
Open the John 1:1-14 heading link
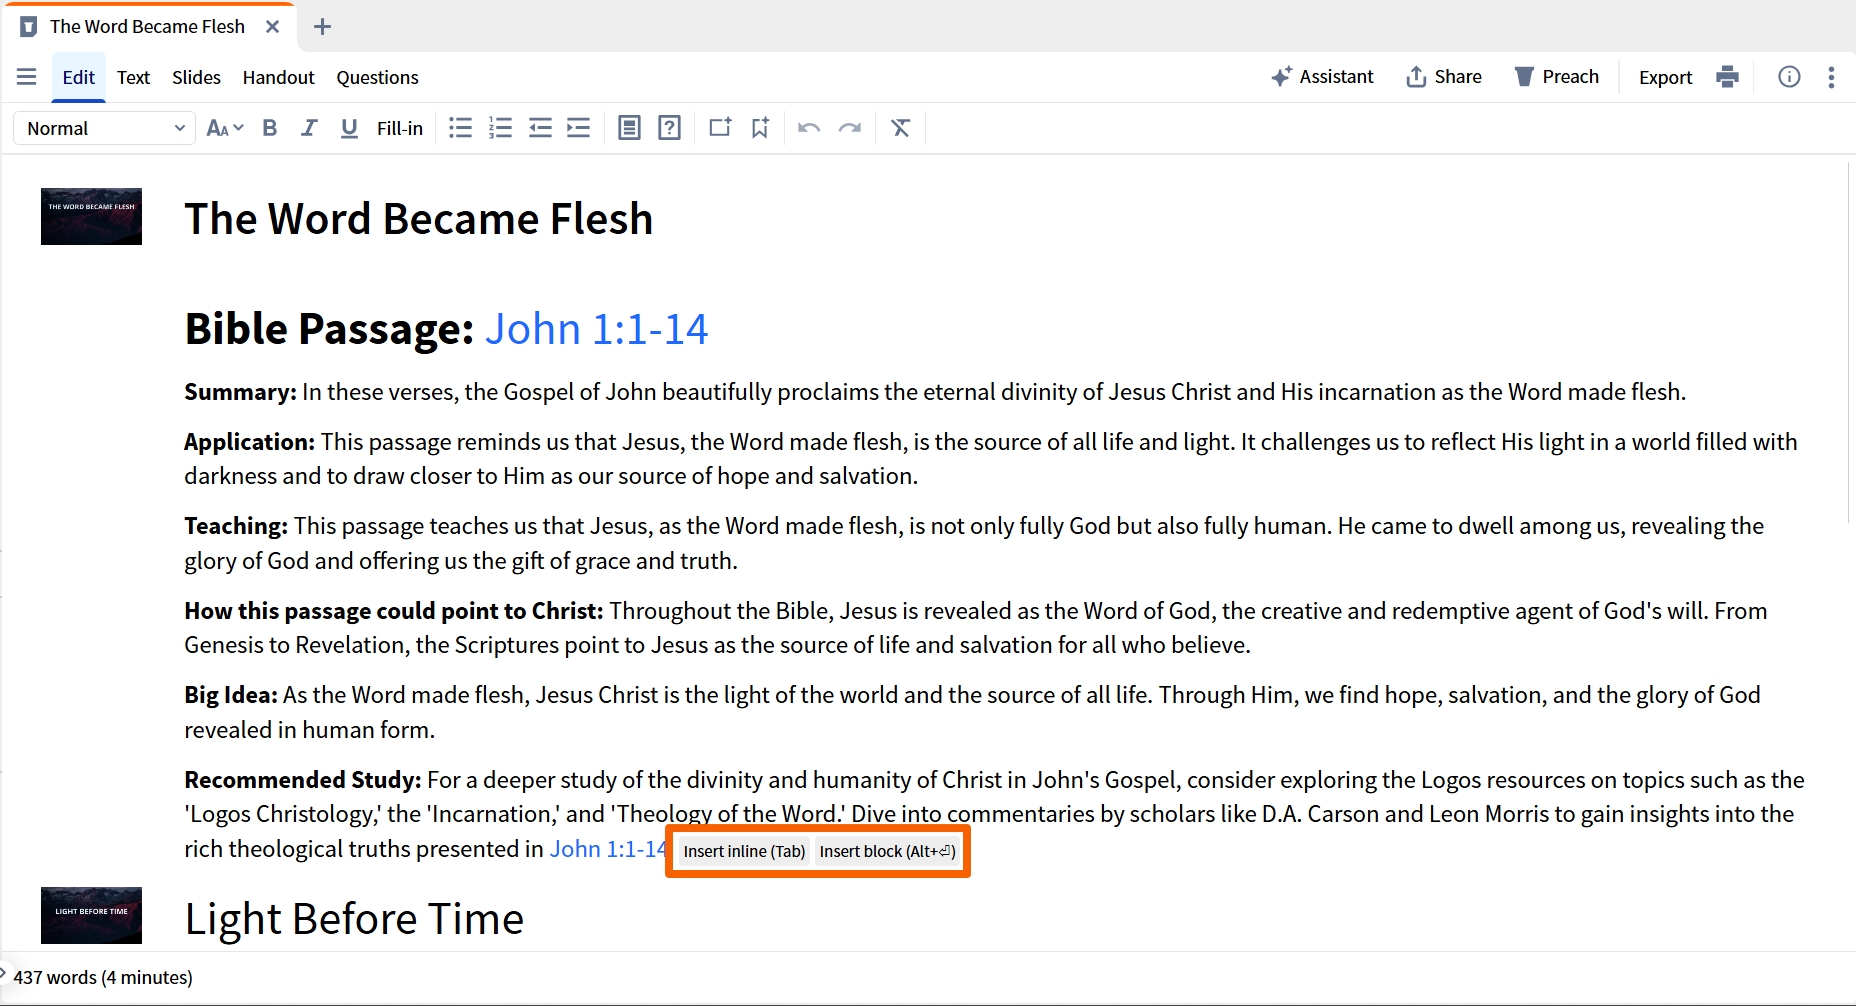597,329
